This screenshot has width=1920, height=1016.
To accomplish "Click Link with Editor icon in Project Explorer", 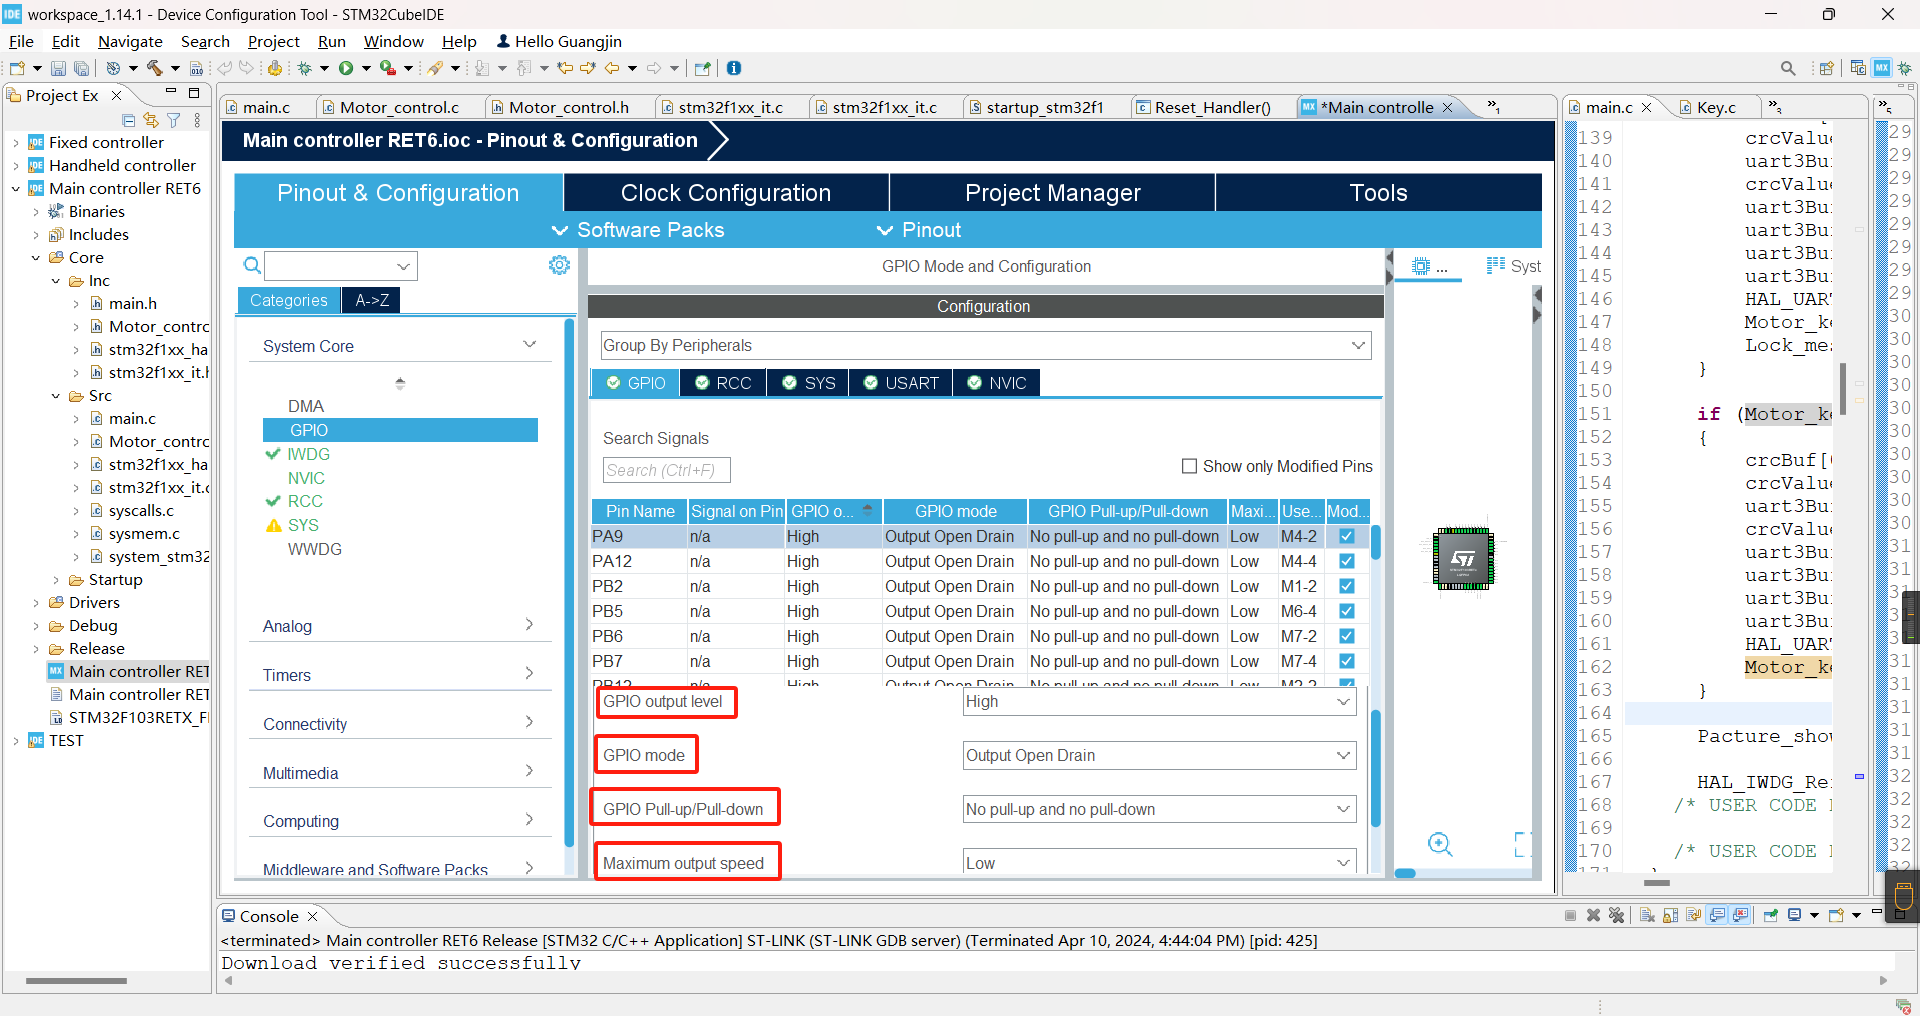I will (152, 120).
